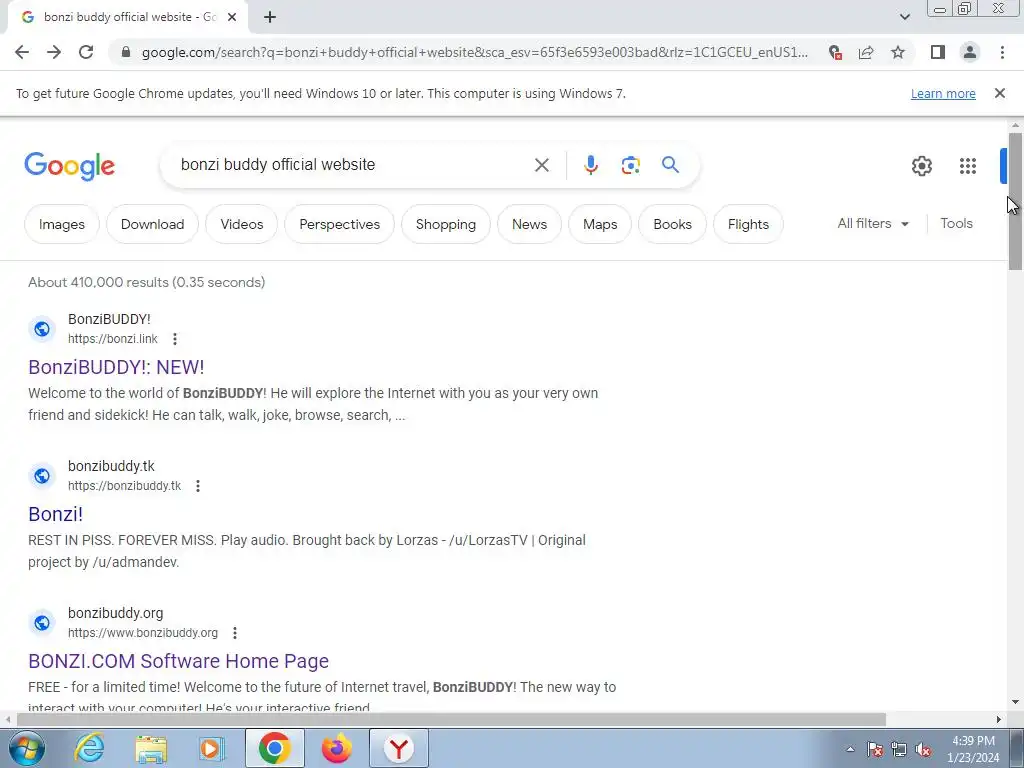Open the Bonzi! result link

[56, 514]
